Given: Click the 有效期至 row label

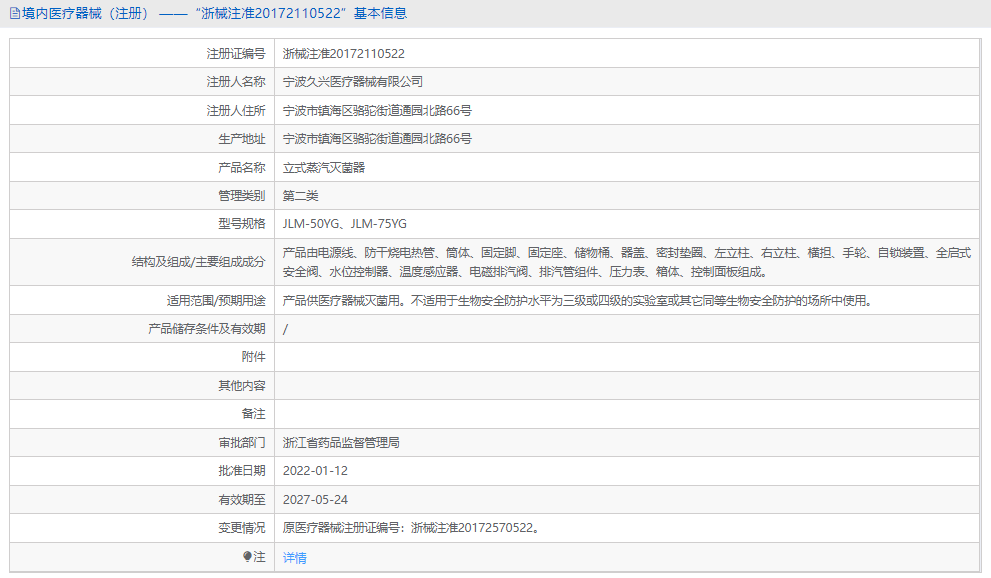Looking at the screenshot, I should [x=241, y=500].
